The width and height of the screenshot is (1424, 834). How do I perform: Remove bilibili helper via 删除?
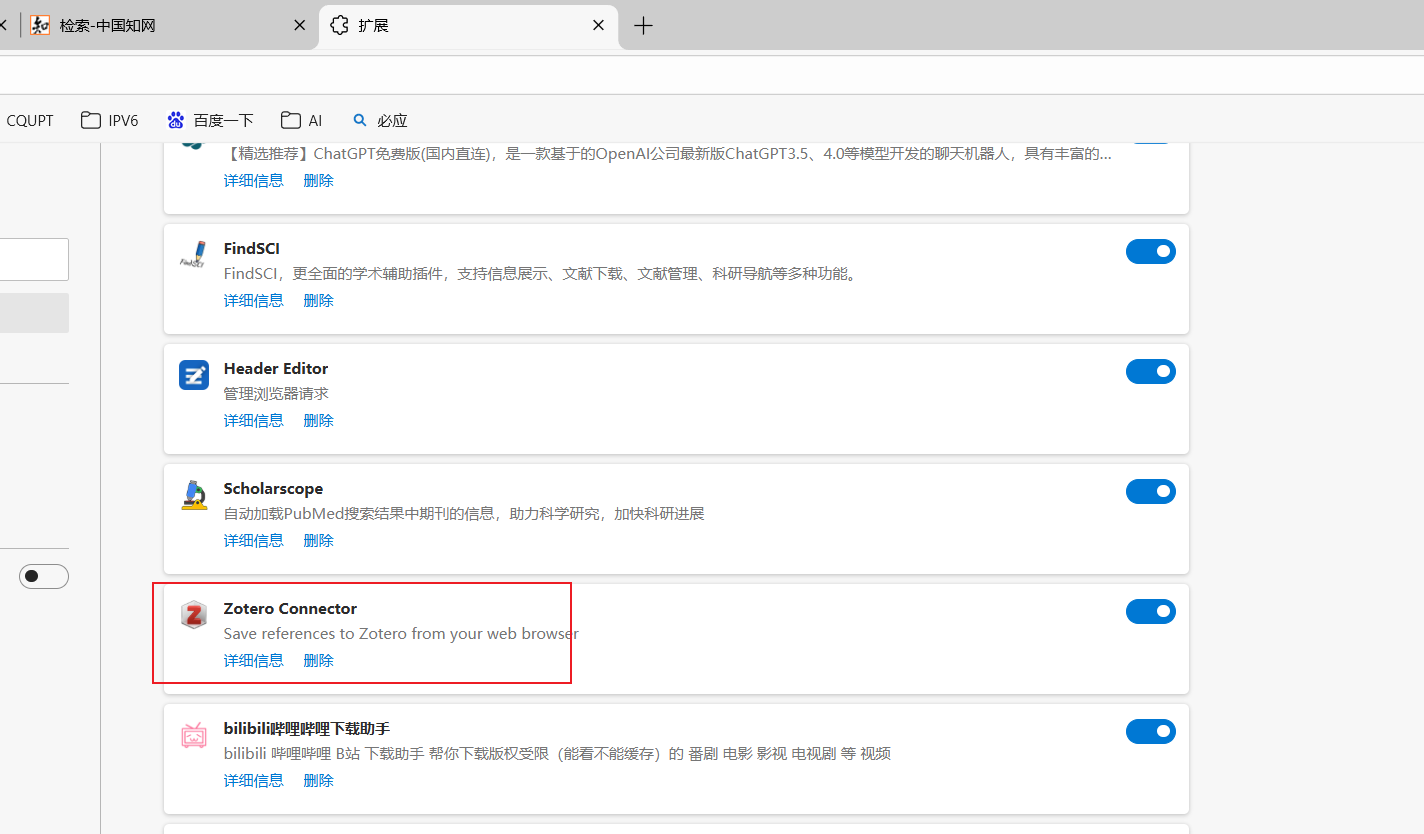[x=318, y=780]
